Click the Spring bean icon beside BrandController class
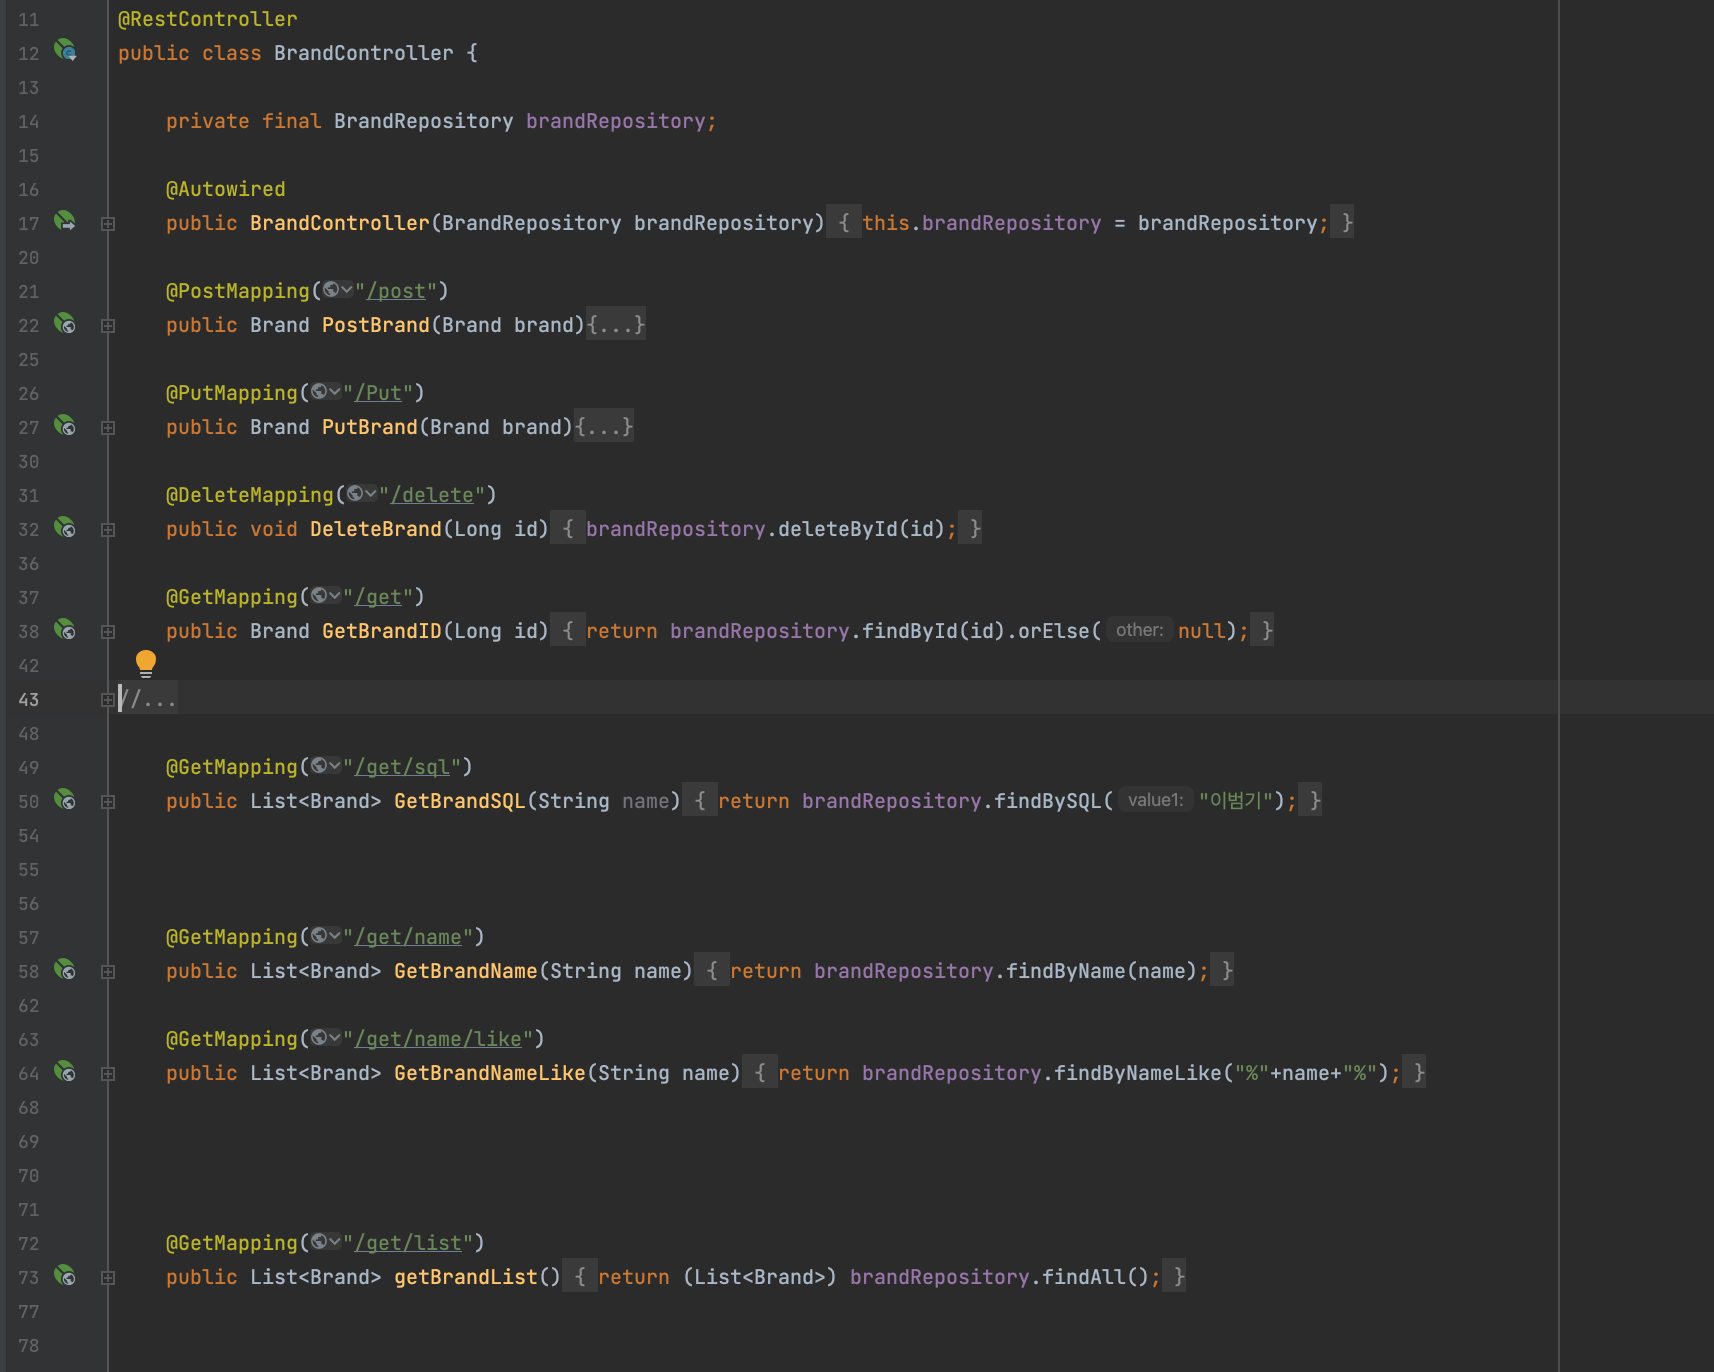 click(65, 50)
